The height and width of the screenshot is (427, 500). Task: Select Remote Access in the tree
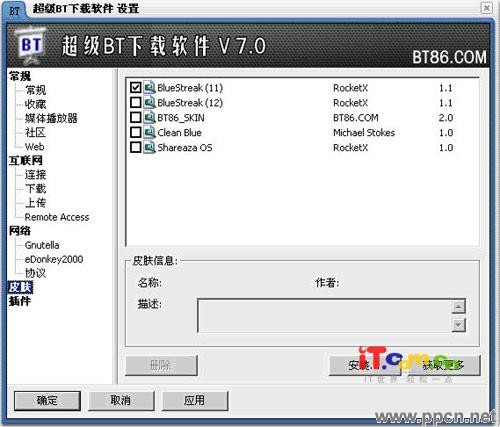57,217
